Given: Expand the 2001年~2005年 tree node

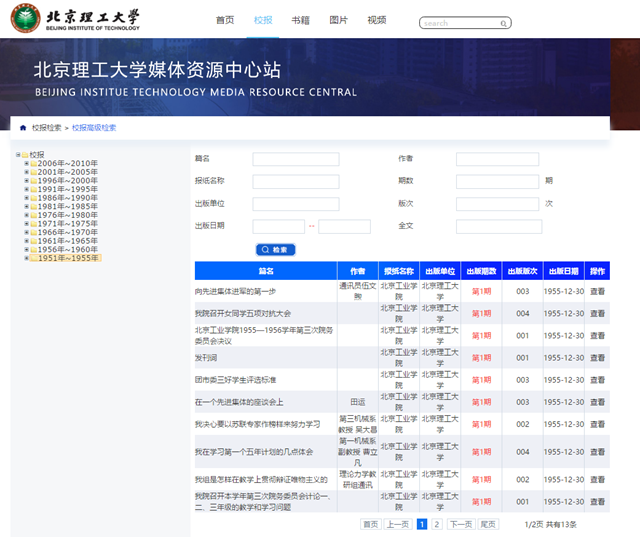Looking at the screenshot, I should click(26, 172).
